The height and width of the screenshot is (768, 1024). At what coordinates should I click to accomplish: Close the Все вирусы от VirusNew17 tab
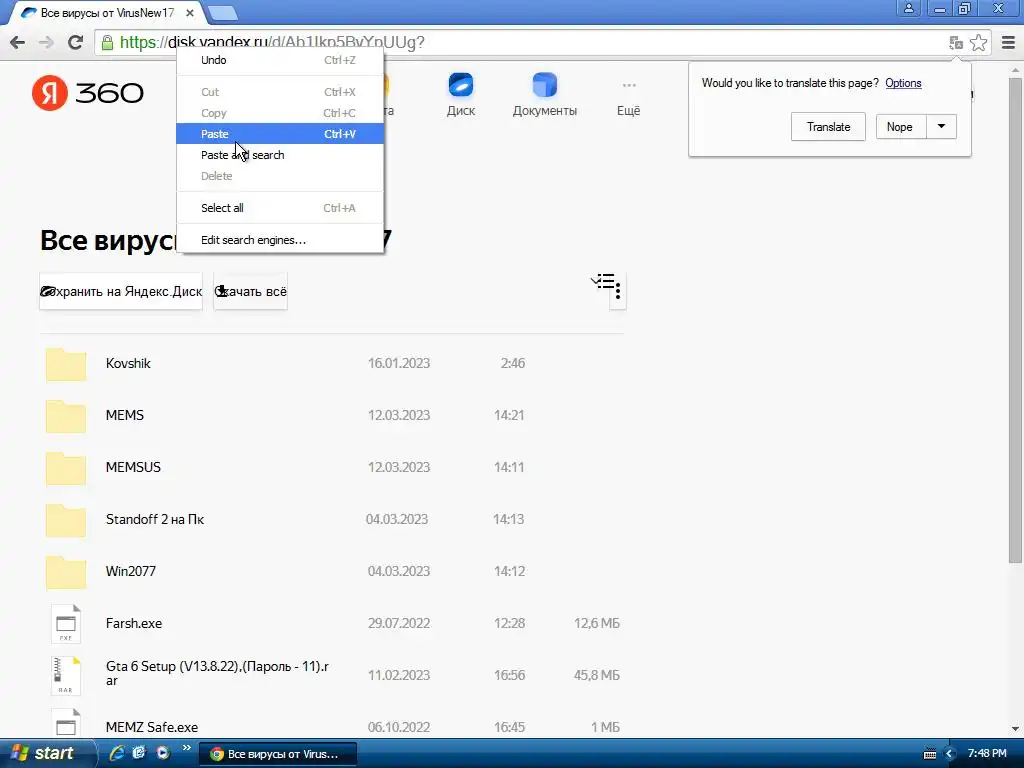tap(189, 12)
